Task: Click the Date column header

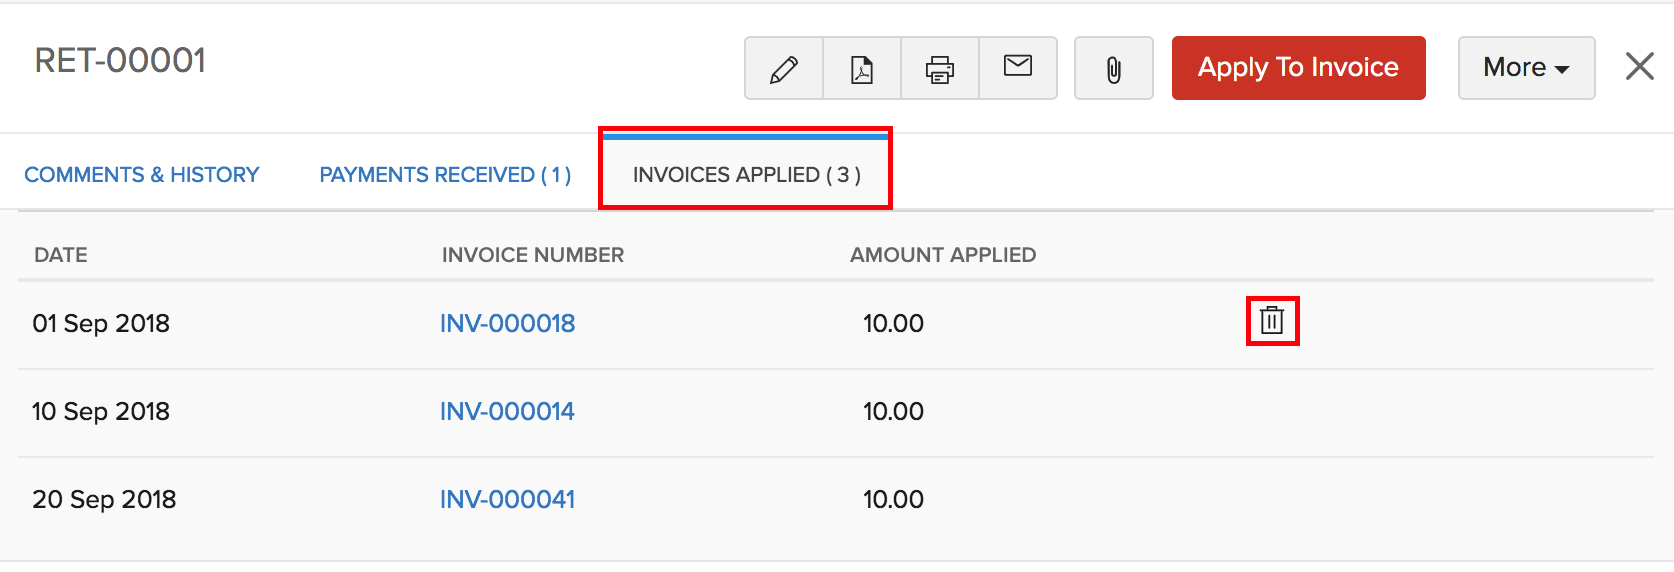Action: click(x=61, y=255)
